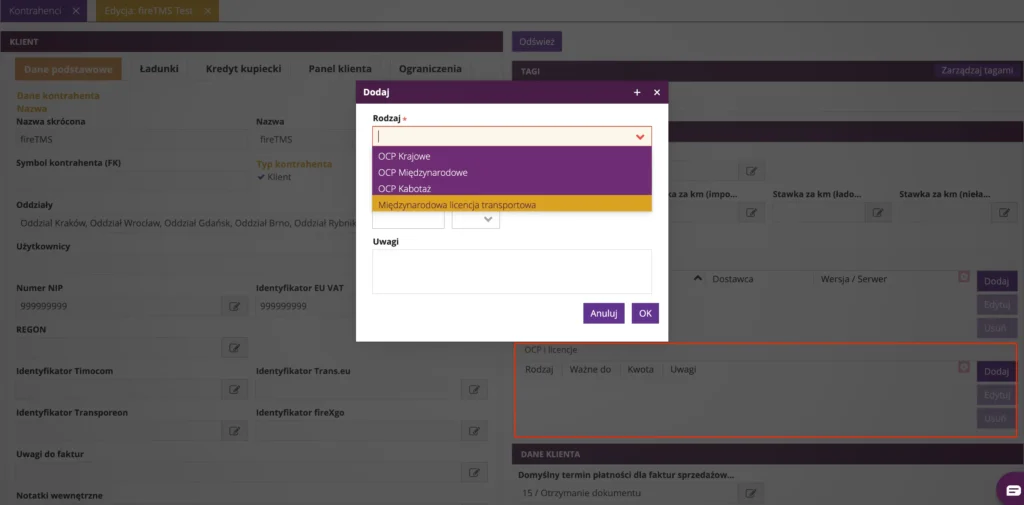Switch to the Kontrahenci tab
Screen dimensions: 1024x505
click(x=35, y=11)
